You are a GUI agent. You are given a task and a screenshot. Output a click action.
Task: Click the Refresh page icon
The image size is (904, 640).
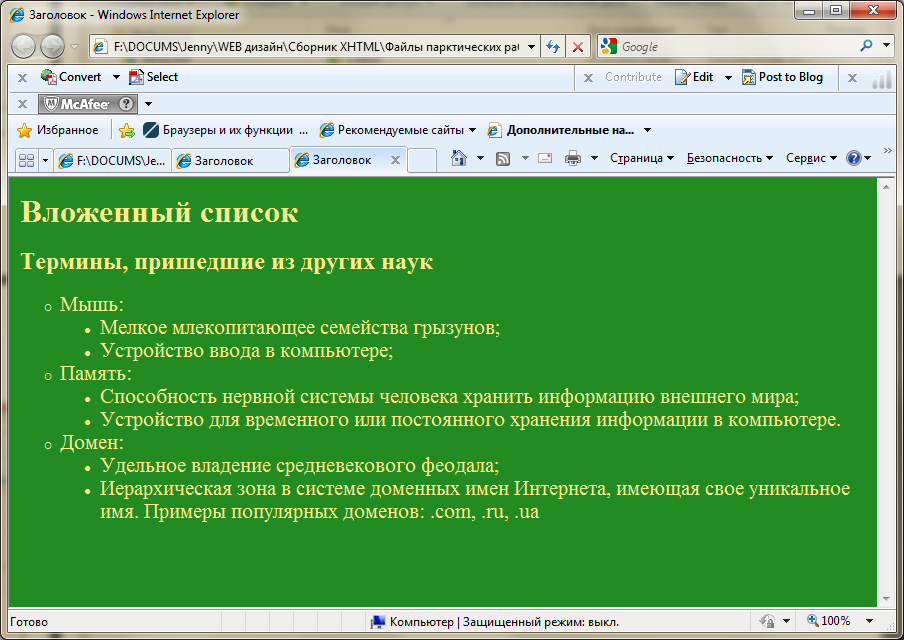click(x=552, y=47)
